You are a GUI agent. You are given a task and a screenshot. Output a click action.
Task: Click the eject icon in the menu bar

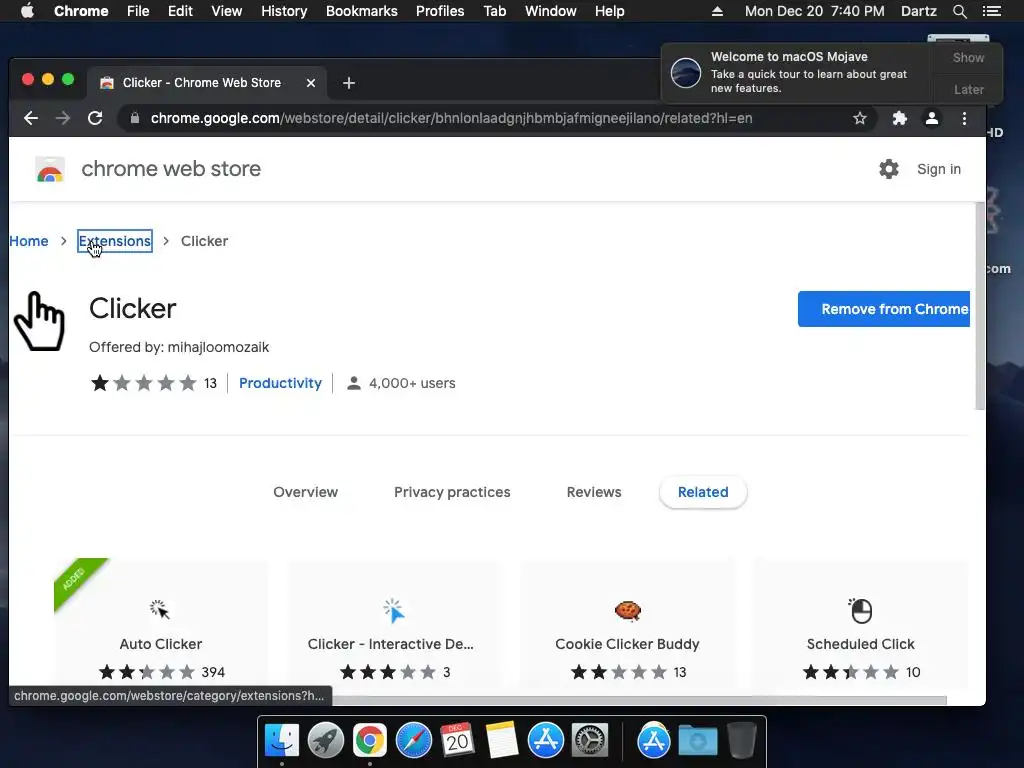(x=717, y=11)
